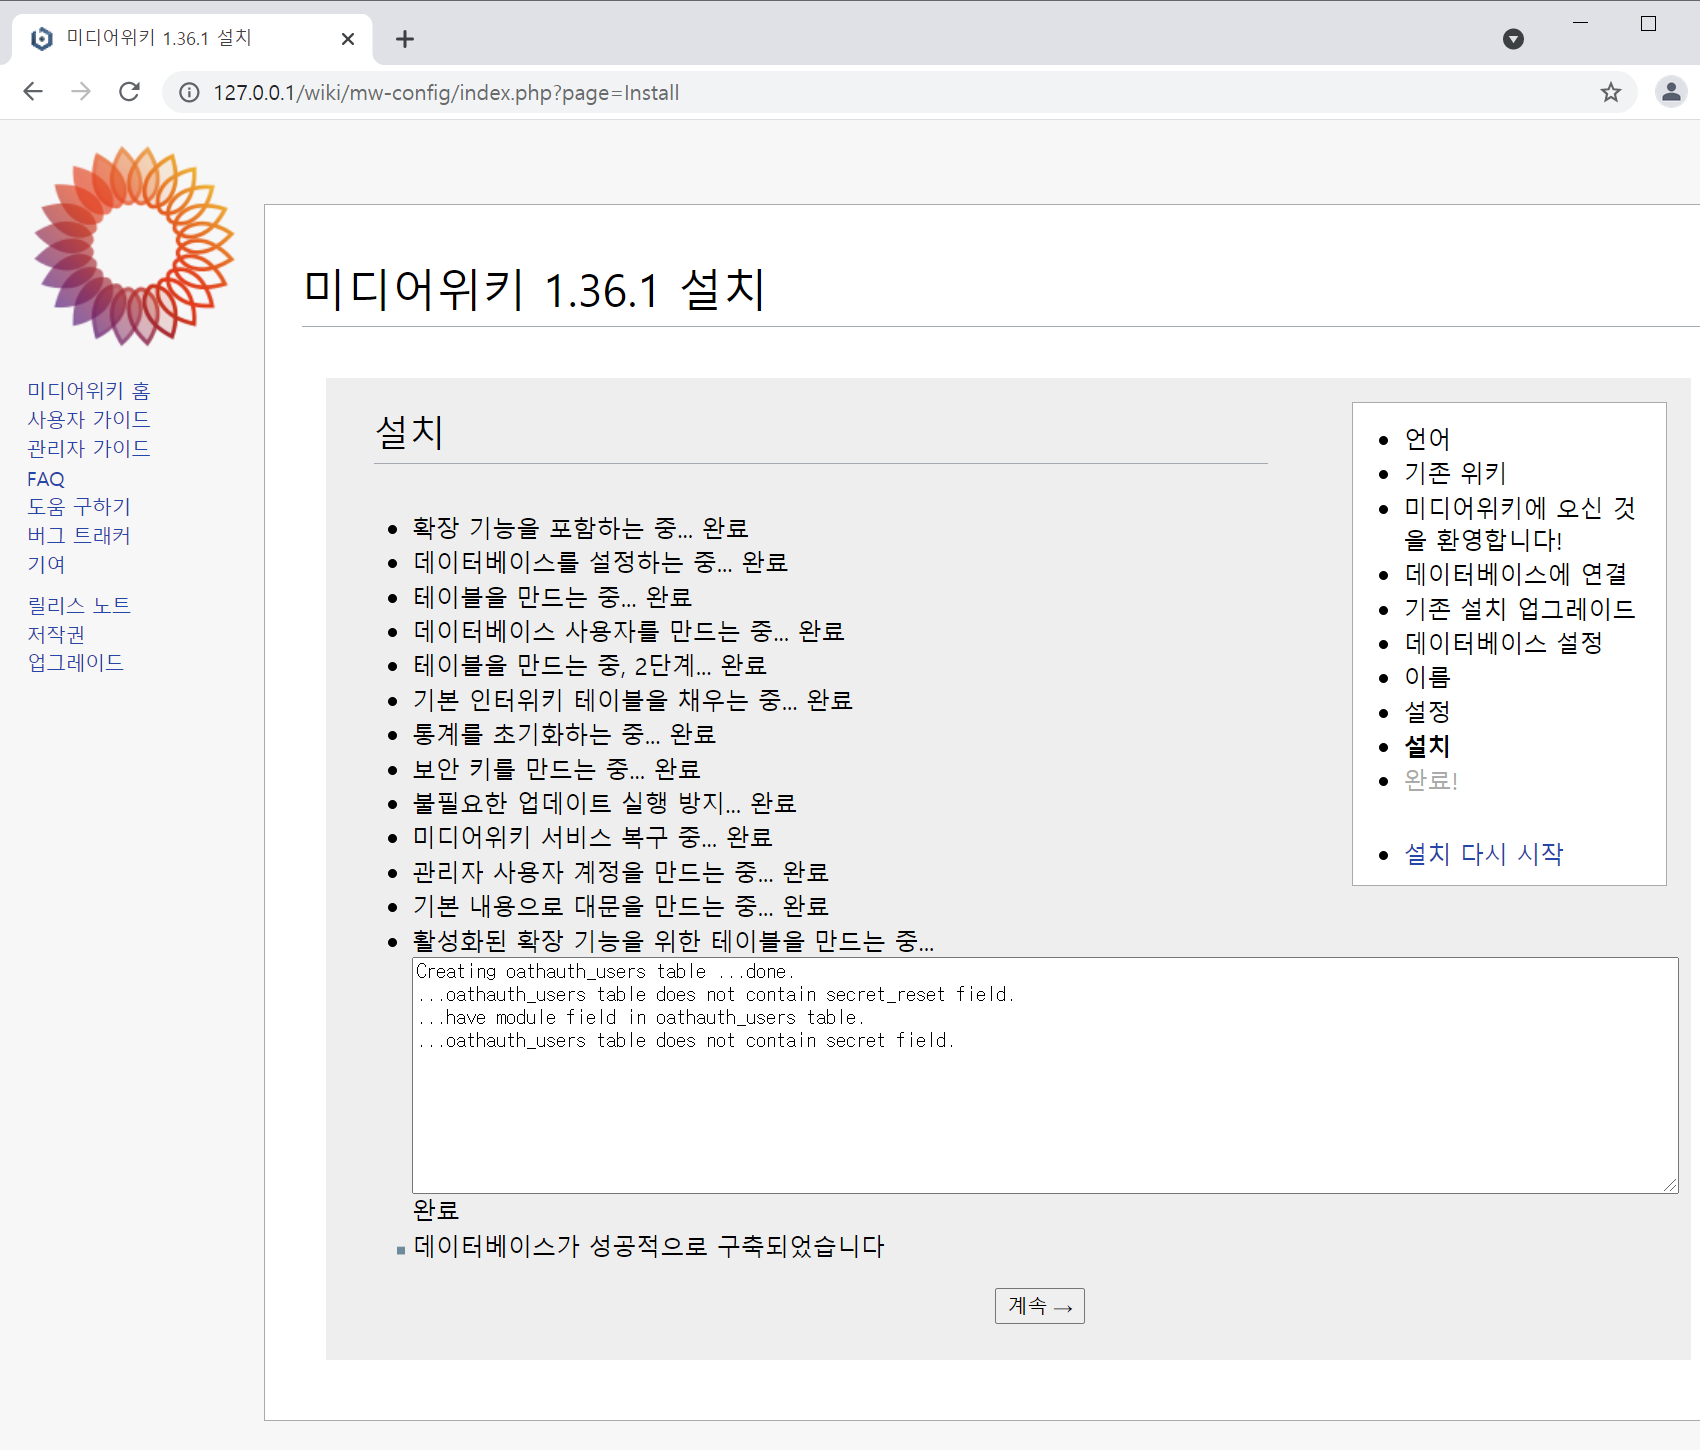This screenshot has width=1700, height=1450.
Task: Click the 데이터베이스 사용자를 만드는 중... 완료 line
Action: [629, 631]
